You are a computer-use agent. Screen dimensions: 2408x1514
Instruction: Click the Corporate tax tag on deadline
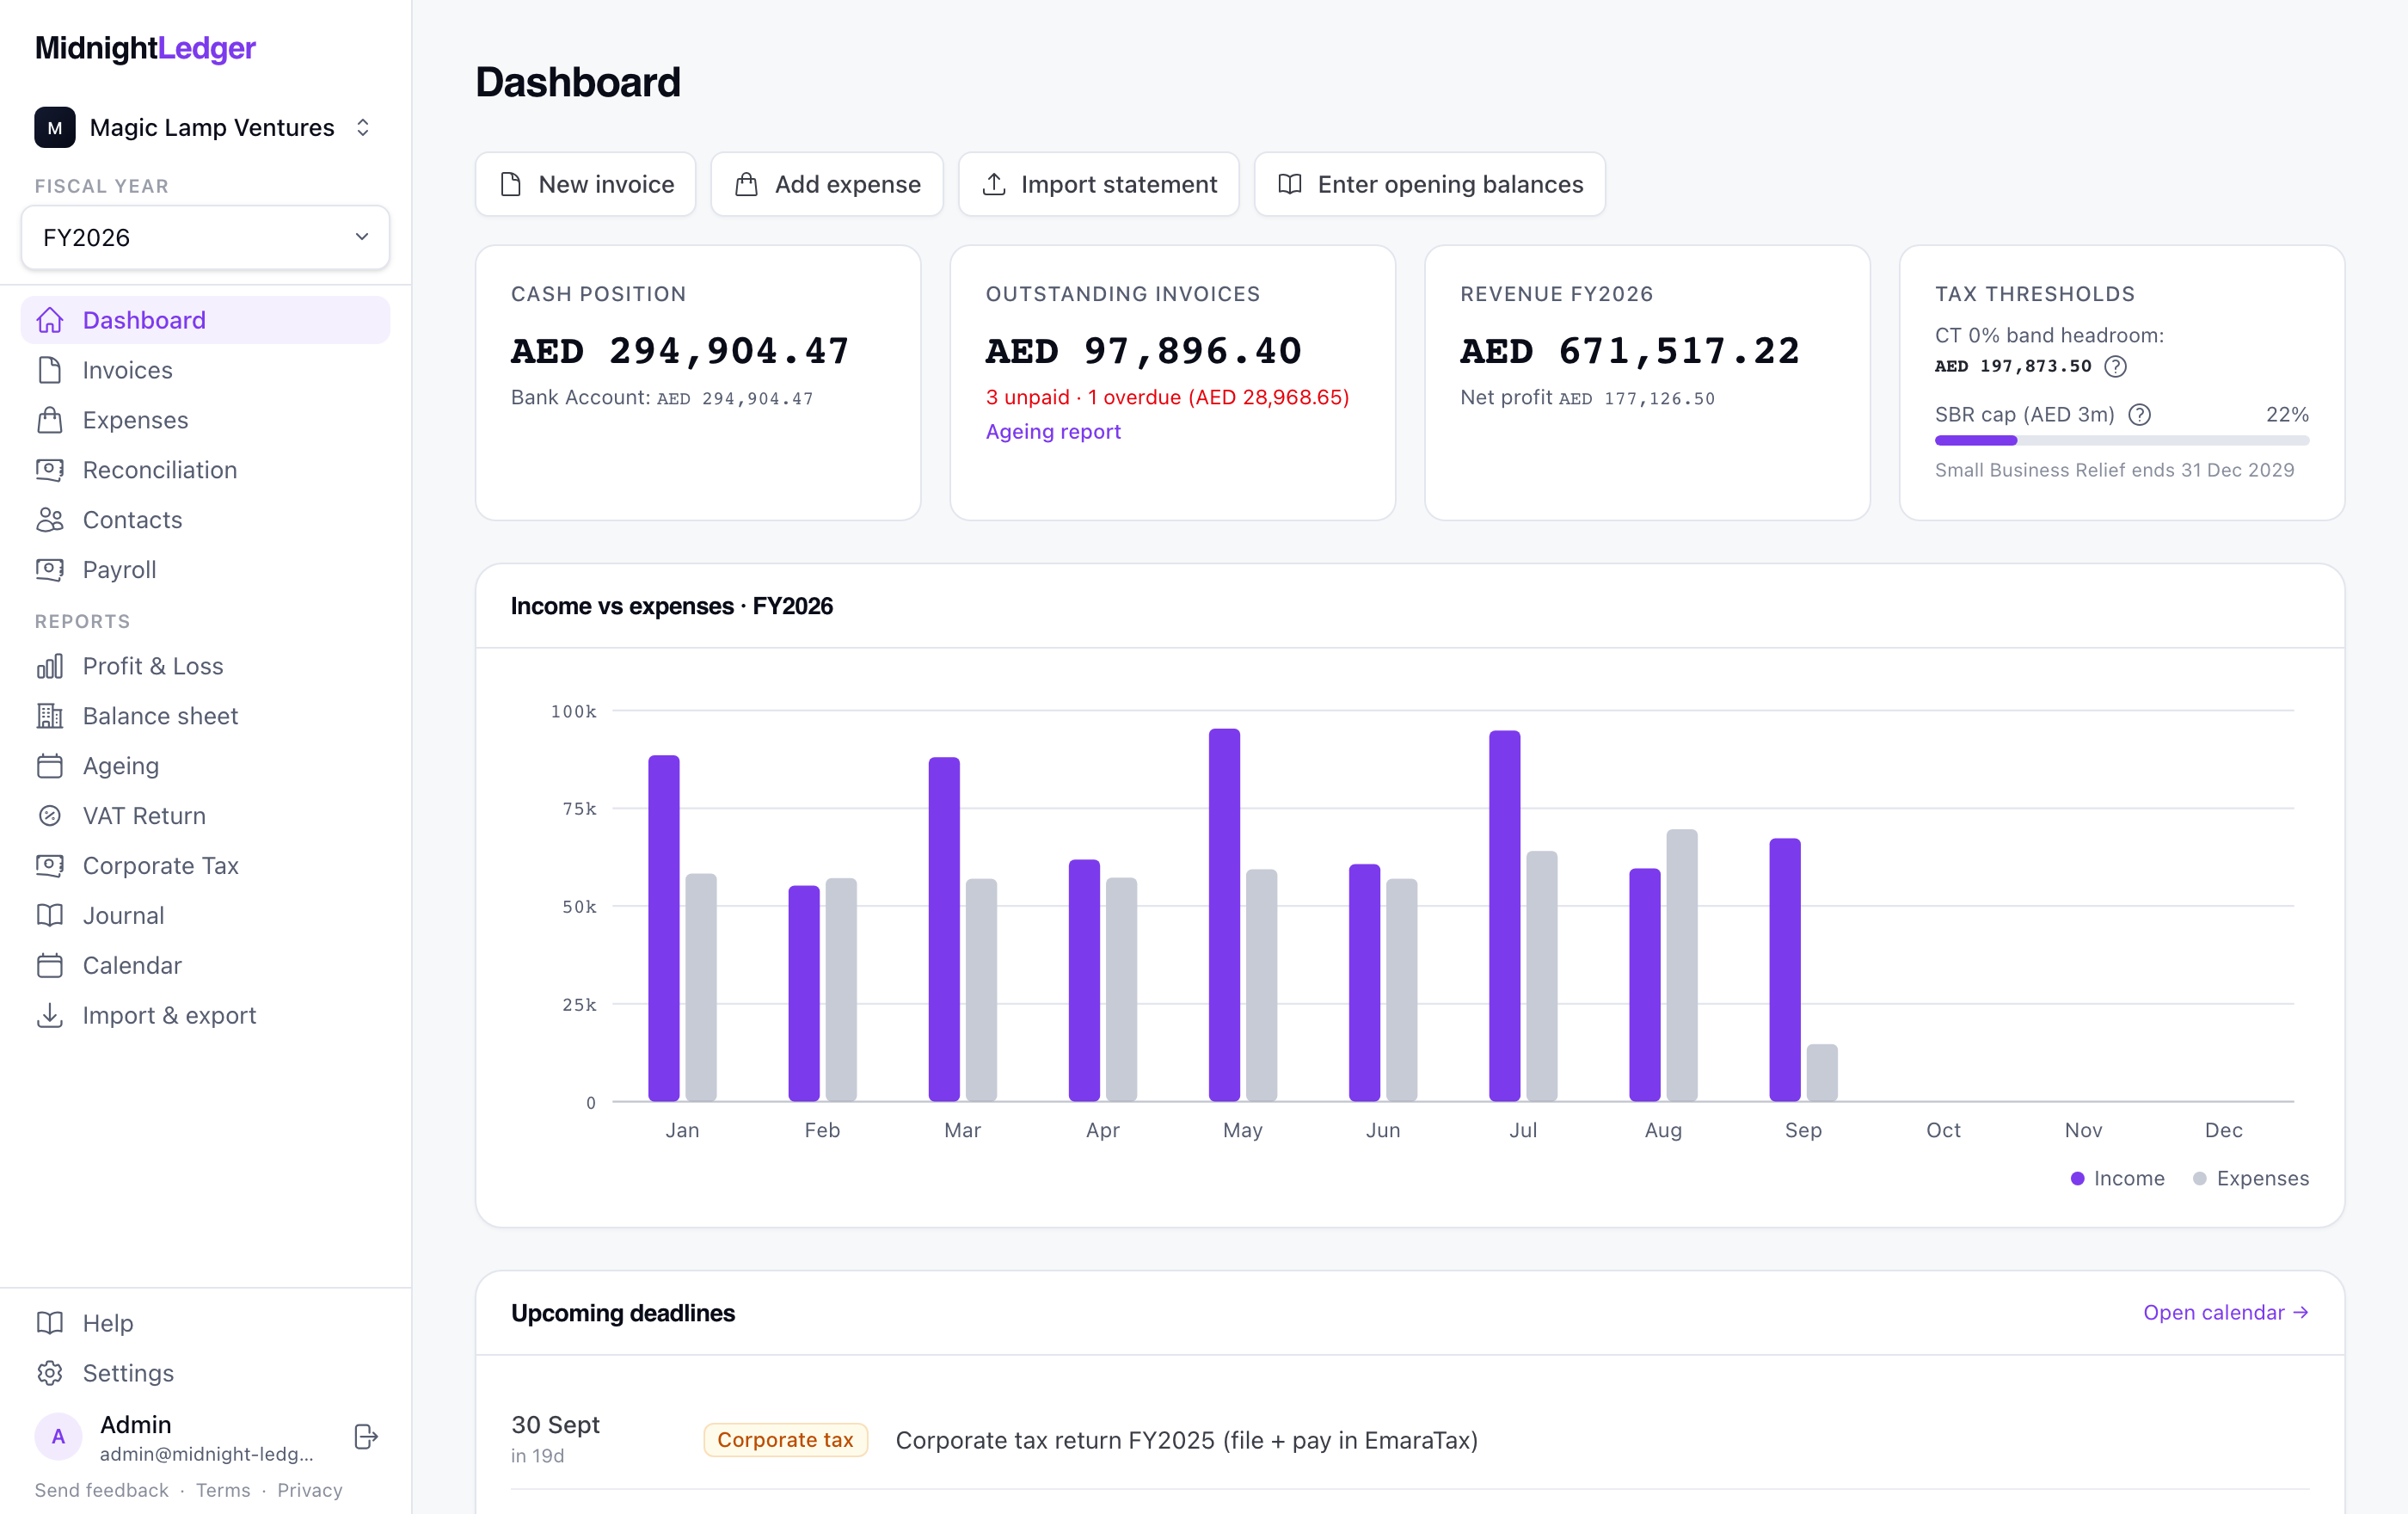tap(785, 1440)
